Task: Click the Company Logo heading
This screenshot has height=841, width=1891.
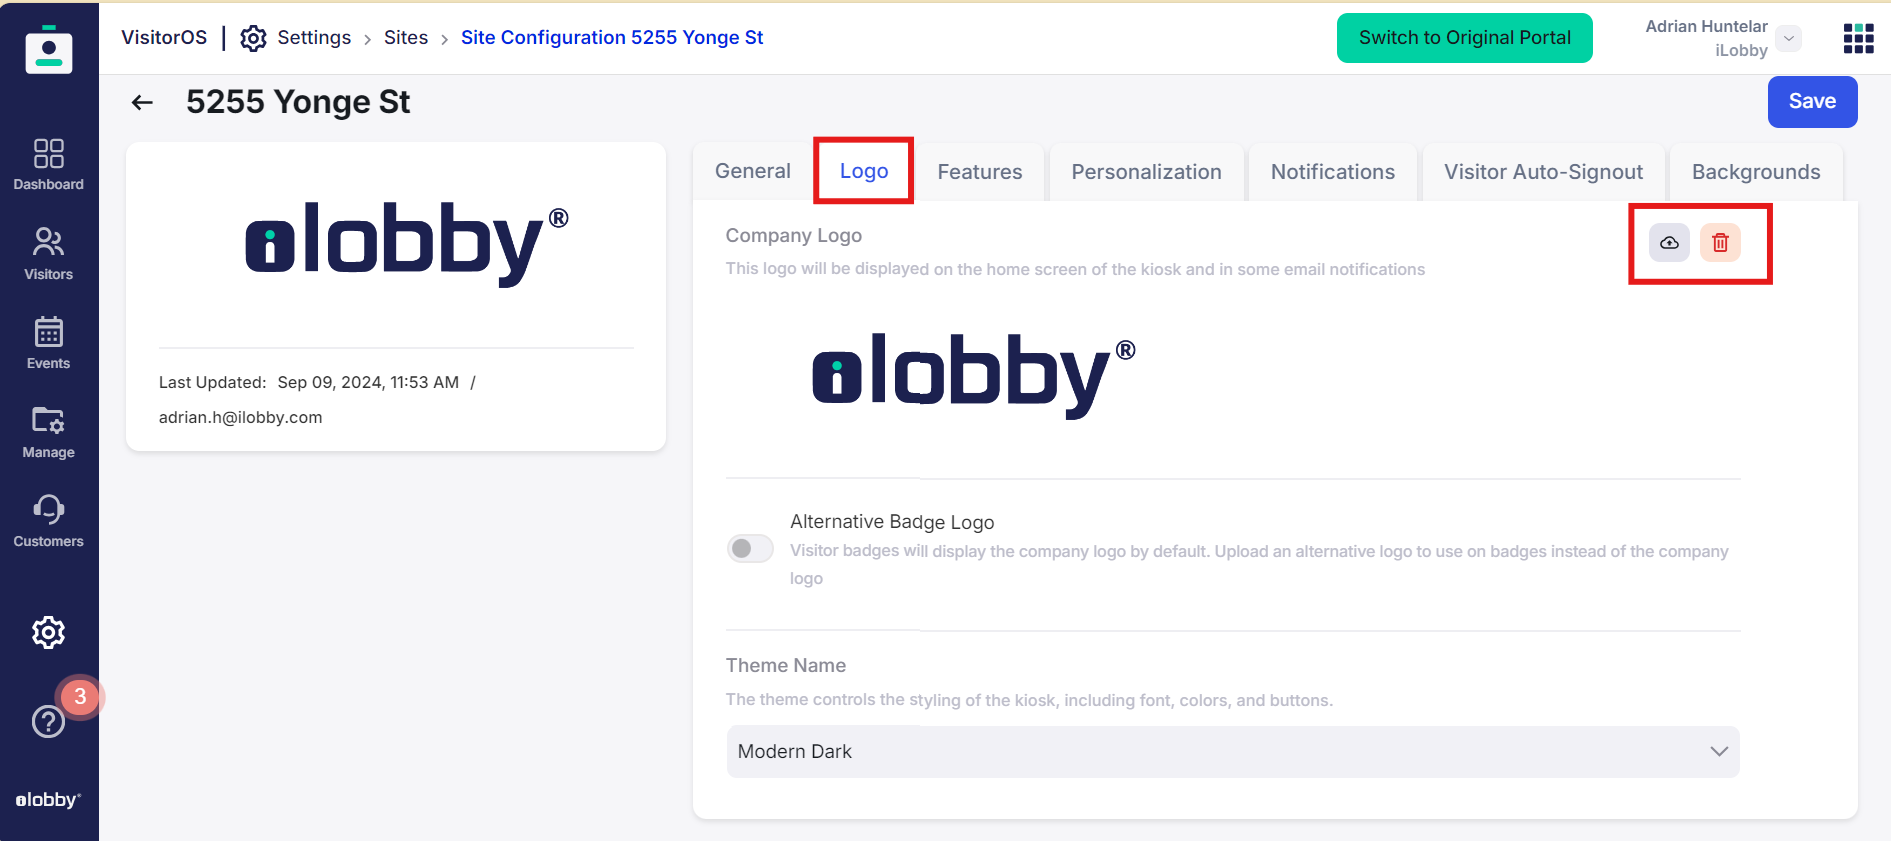Action: (x=794, y=236)
